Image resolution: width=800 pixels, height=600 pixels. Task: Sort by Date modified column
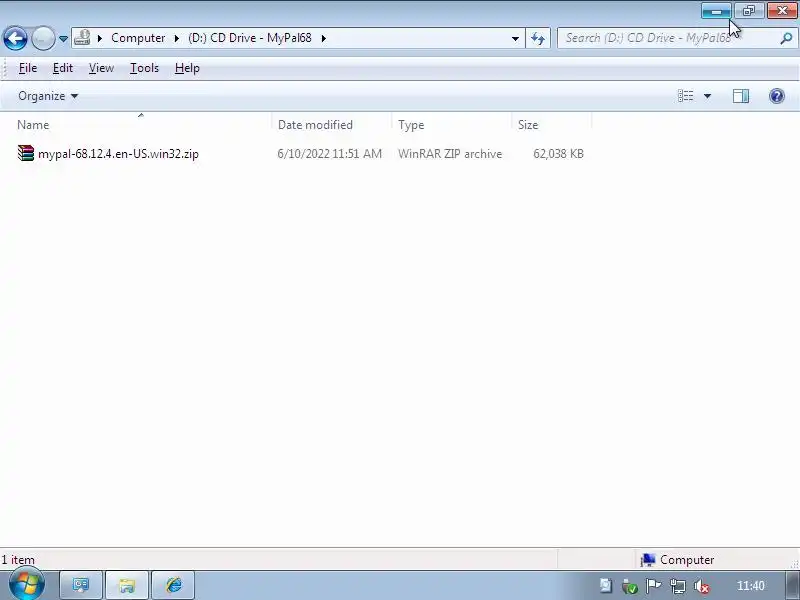click(x=332, y=125)
